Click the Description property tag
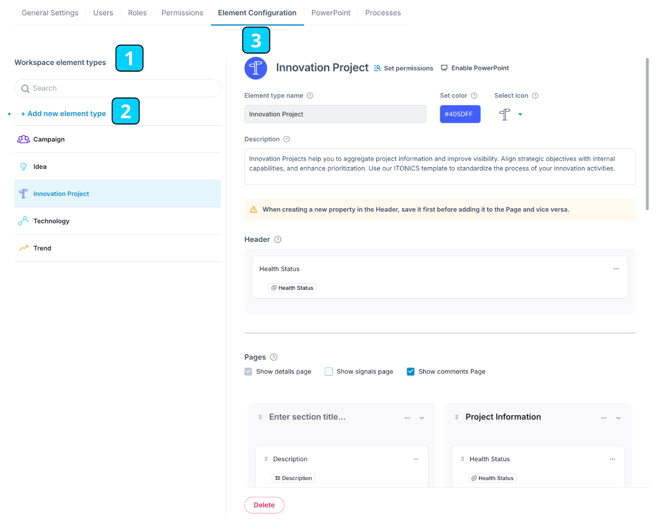 tap(294, 478)
